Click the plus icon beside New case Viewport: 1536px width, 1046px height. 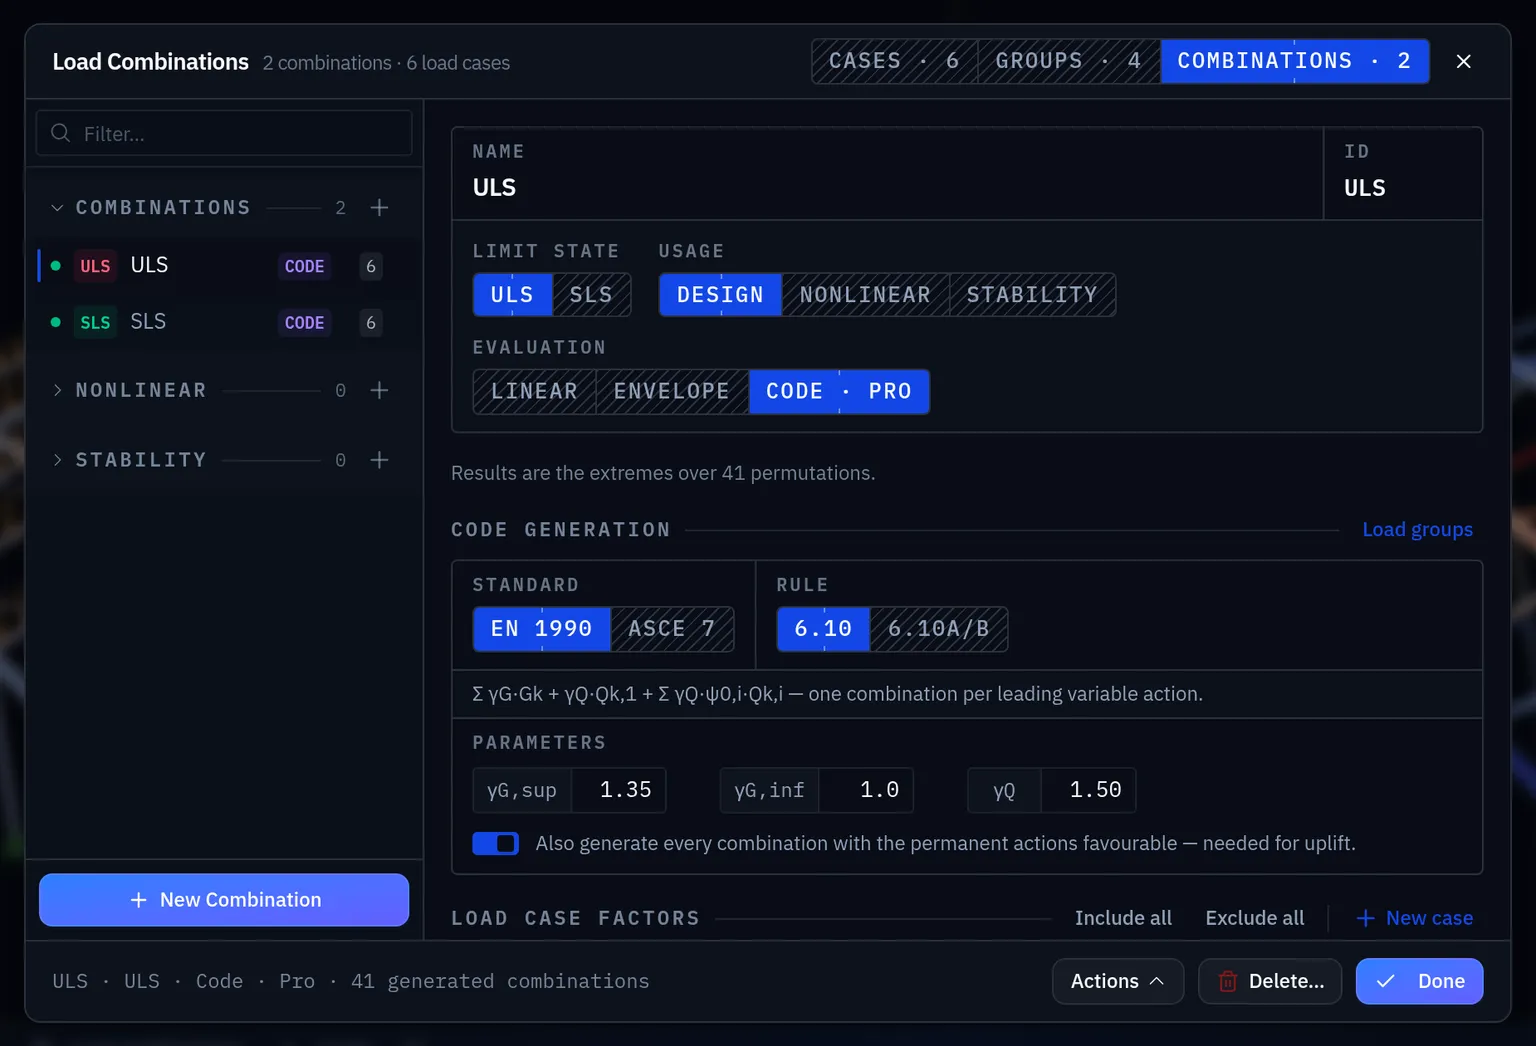(x=1365, y=918)
